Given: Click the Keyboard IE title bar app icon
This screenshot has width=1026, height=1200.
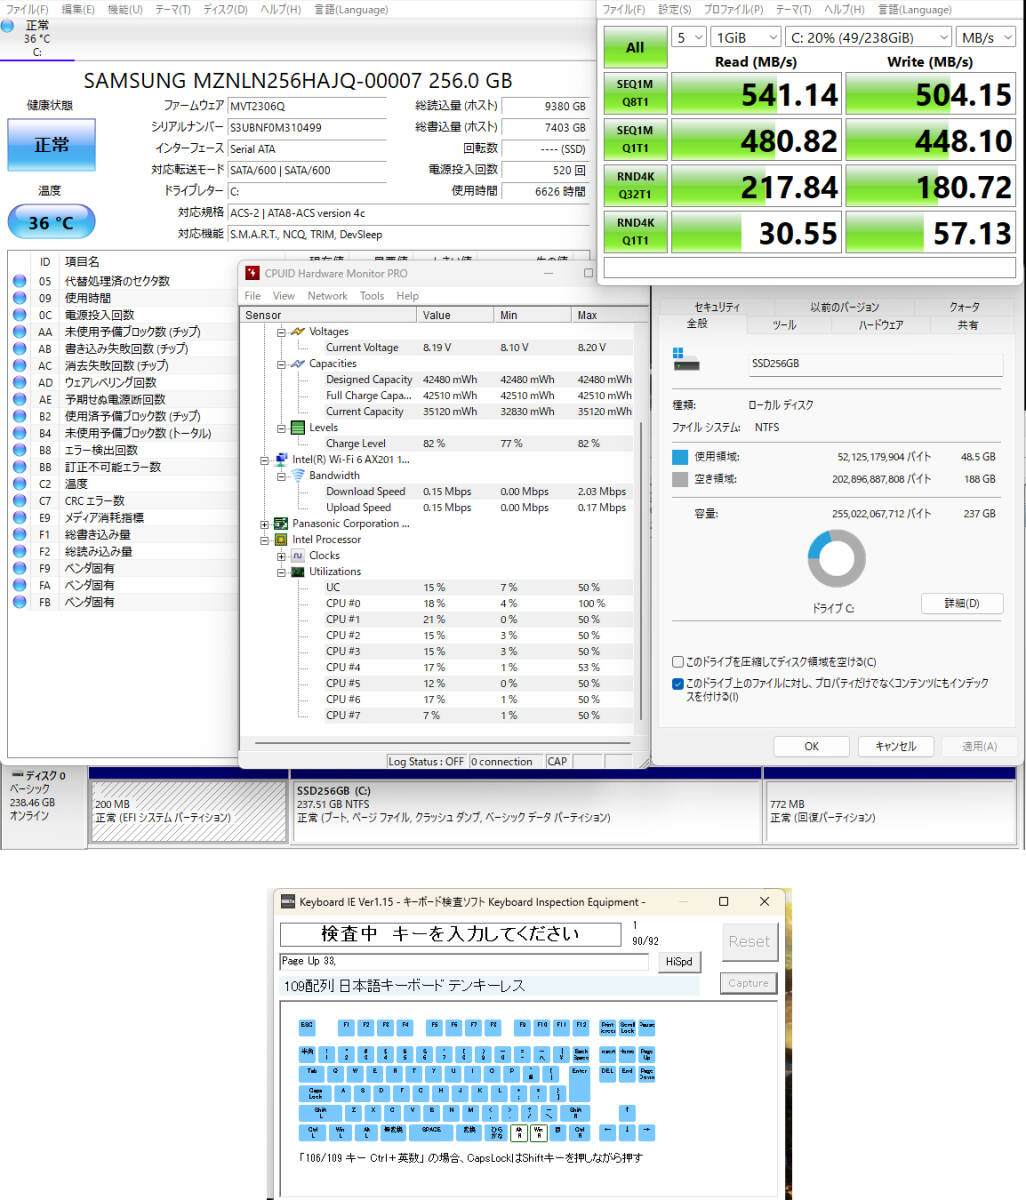Looking at the screenshot, I should (288, 902).
